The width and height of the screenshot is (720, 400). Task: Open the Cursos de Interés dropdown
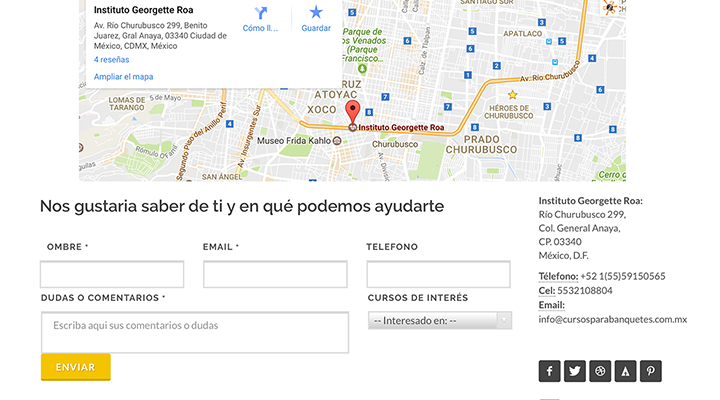pyautogui.click(x=440, y=321)
